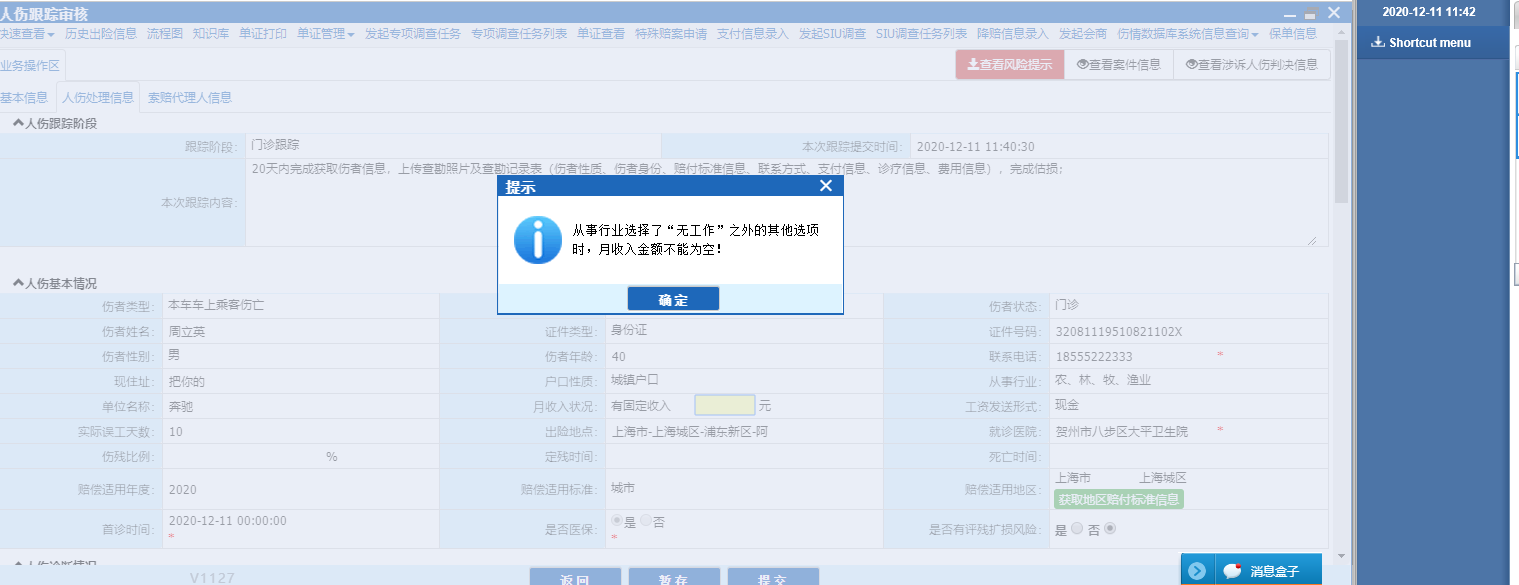
Task: Click the 出险地点 value 上海市-上海城区-浦东新区-阿
Action: pyautogui.click(x=689, y=432)
